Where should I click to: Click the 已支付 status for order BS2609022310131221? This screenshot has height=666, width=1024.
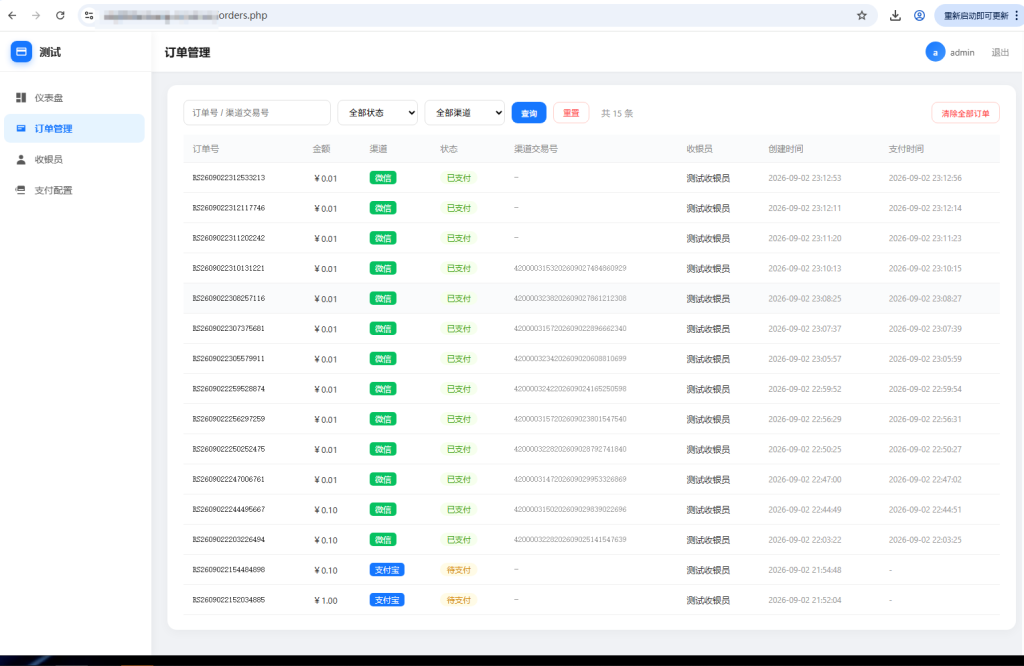[x=458, y=268]
